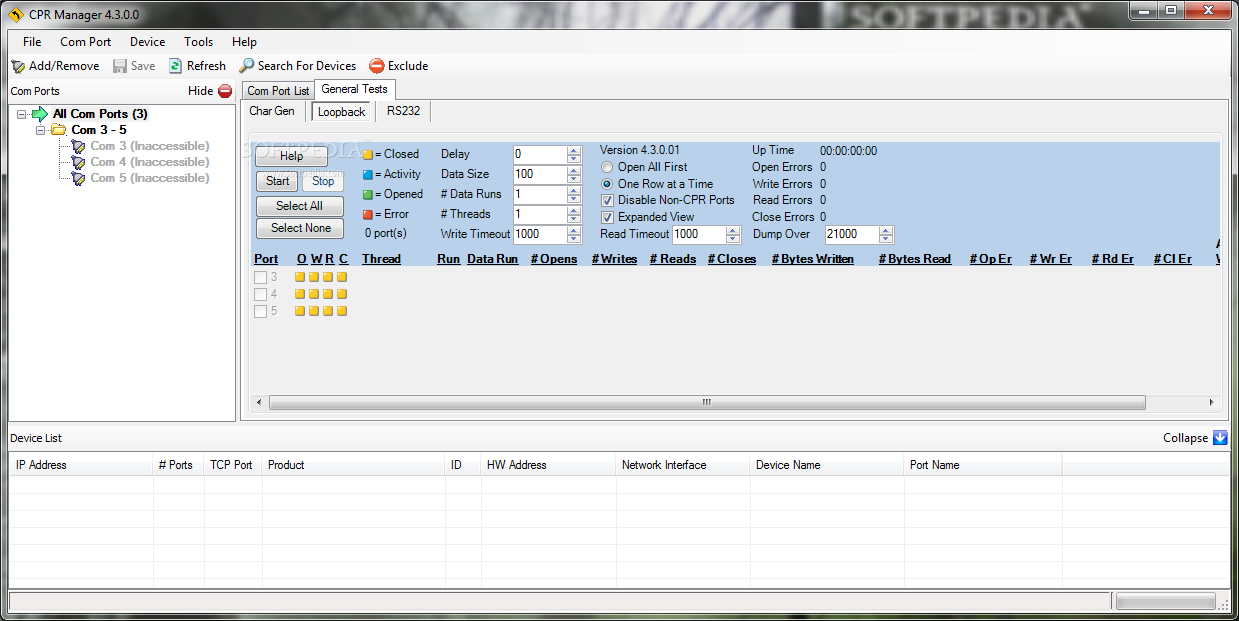
Task: Increase the Delay value with its up arrow
Action: pyautogui.click(x=574, y=151)
